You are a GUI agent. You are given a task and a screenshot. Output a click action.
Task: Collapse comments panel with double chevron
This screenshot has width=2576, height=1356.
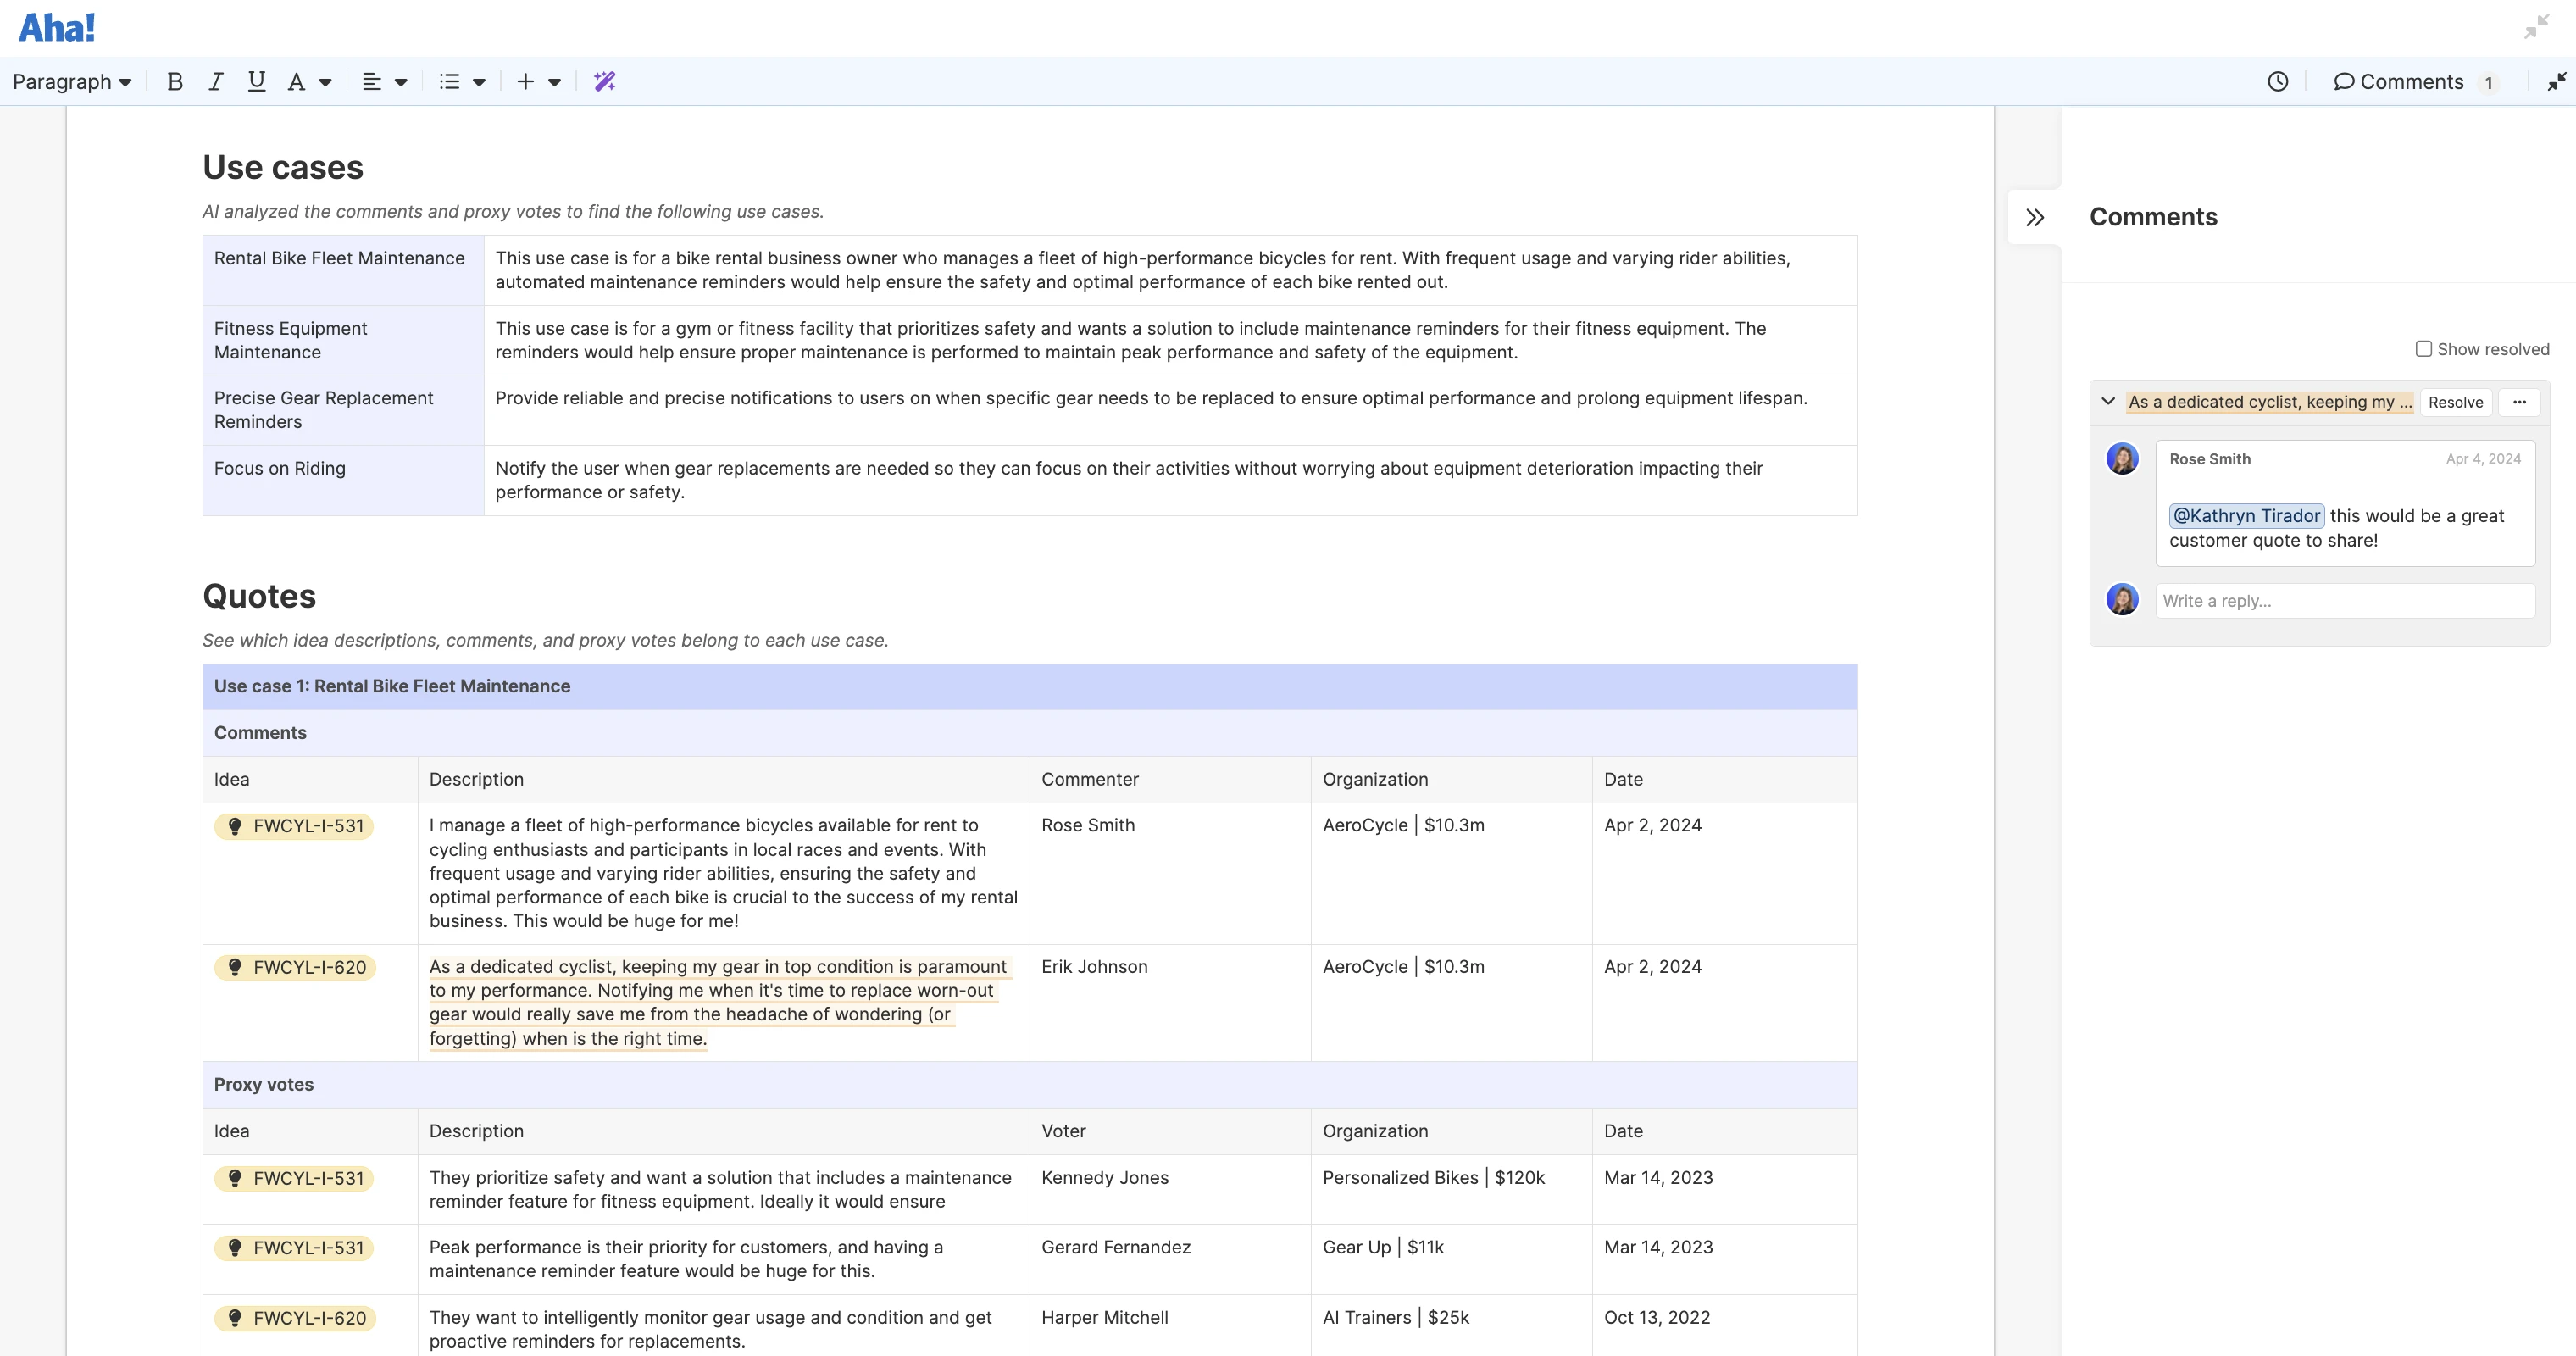tap(2034, 217)
